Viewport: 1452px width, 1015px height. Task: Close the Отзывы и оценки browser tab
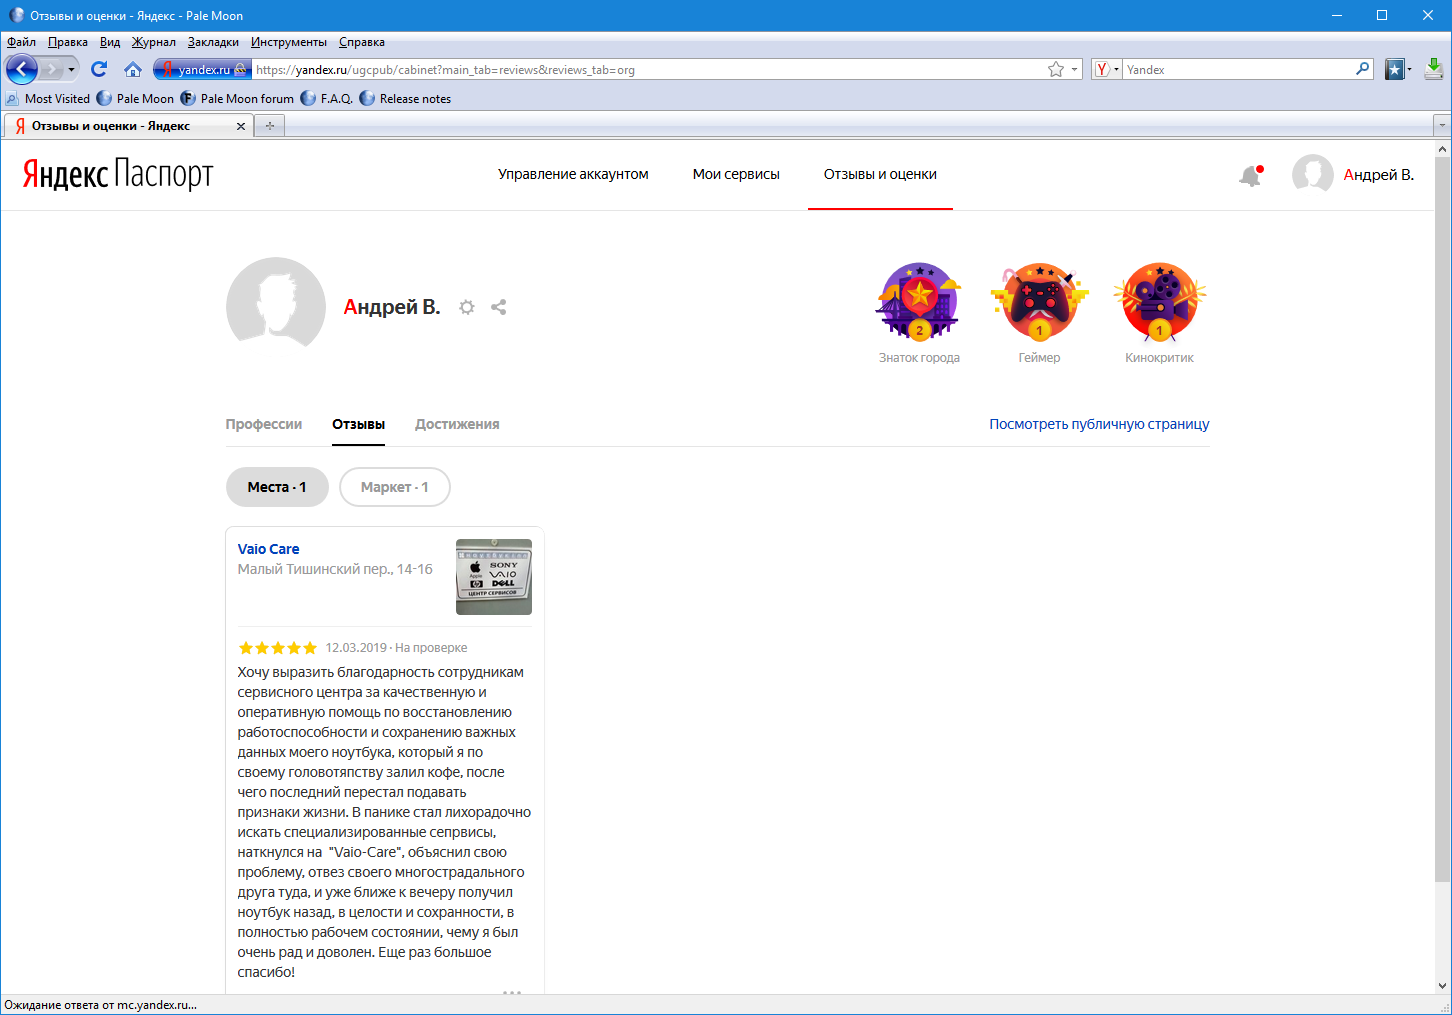click(x=240, y=126)
